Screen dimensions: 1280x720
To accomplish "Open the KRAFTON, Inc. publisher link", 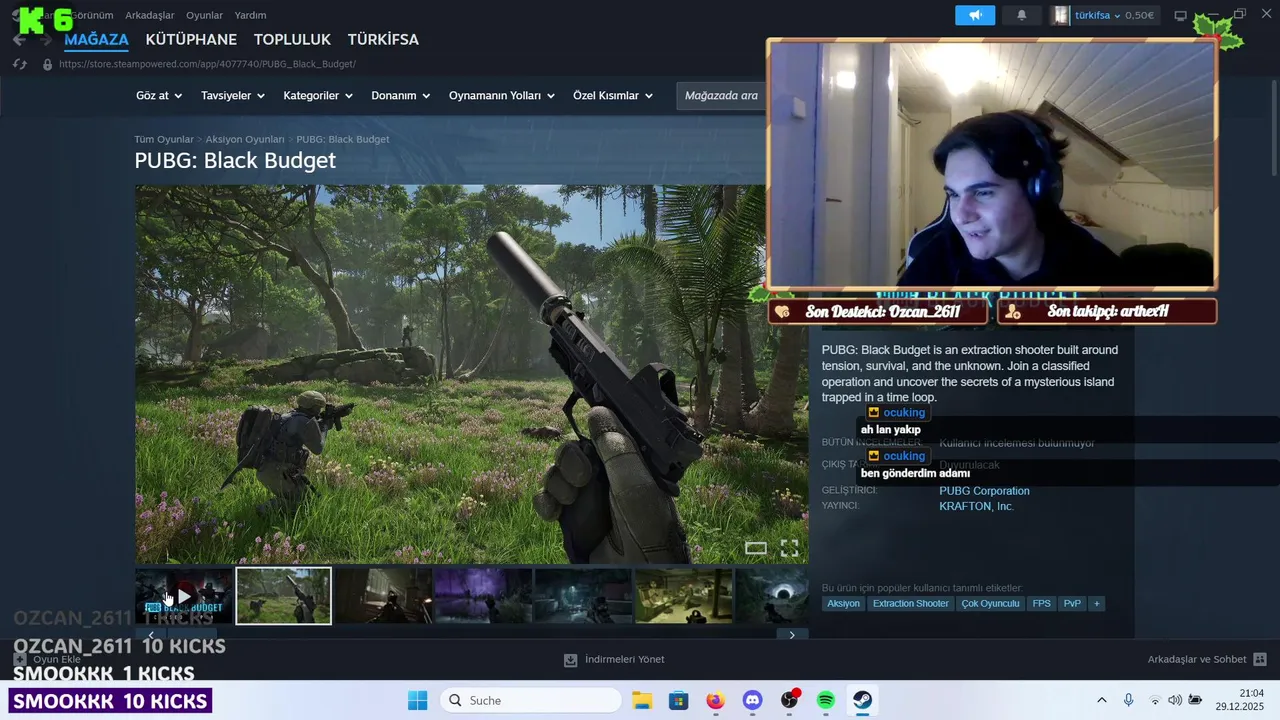I will pos(976,507).
